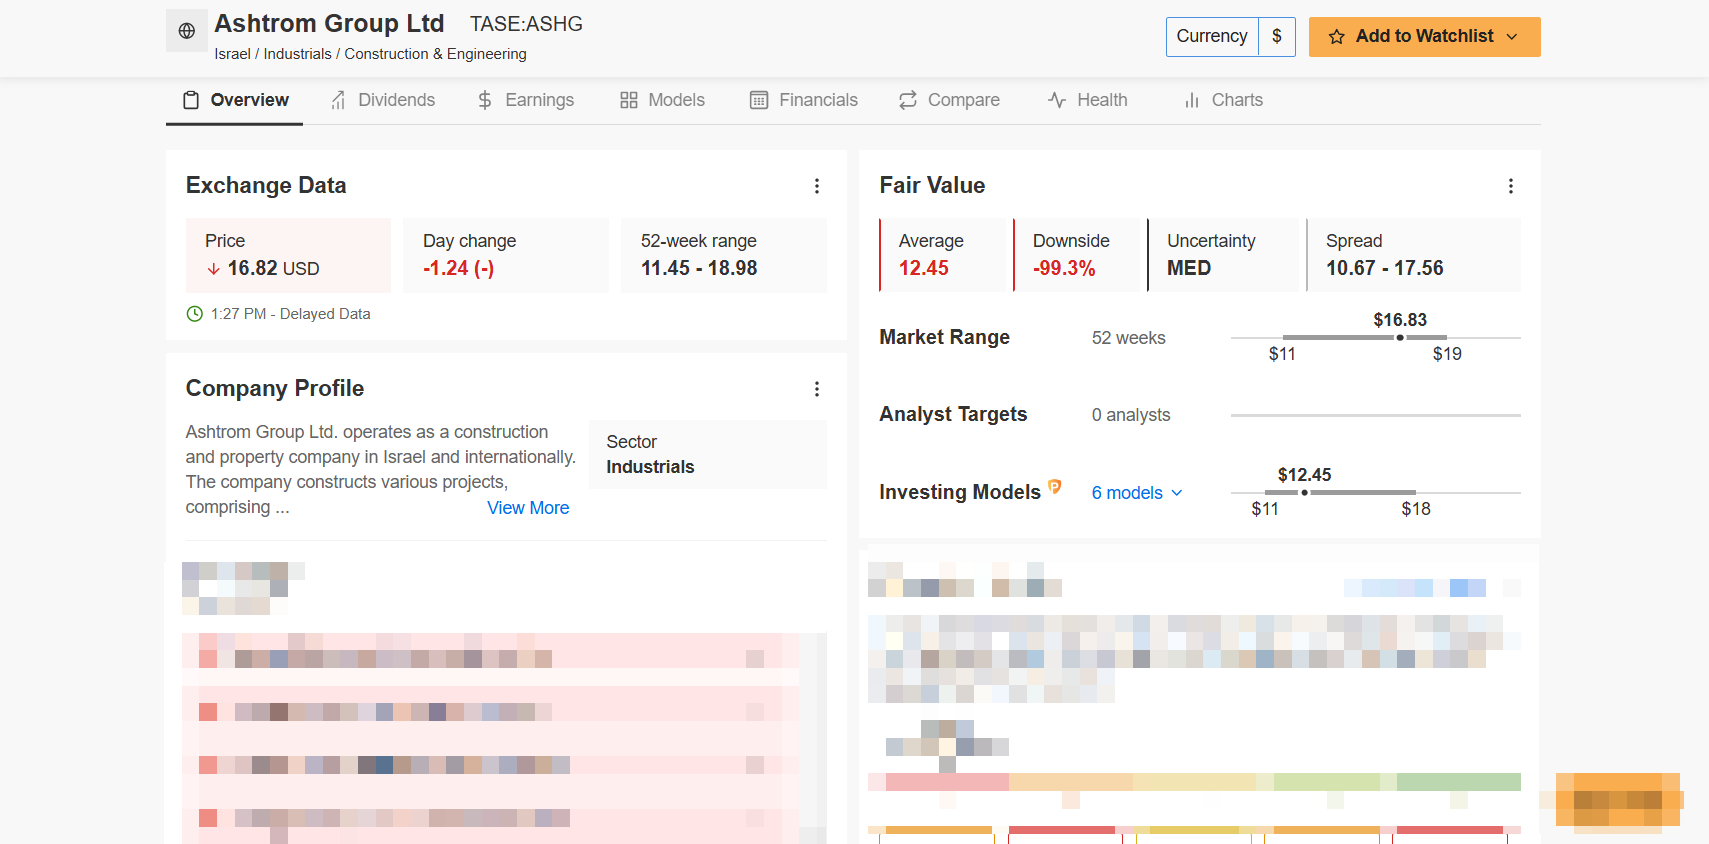The width and height of the screenshot is (1709, 844).
Task: Click Construction & Engineering breadcrumb link
Action: coord(435,54)
